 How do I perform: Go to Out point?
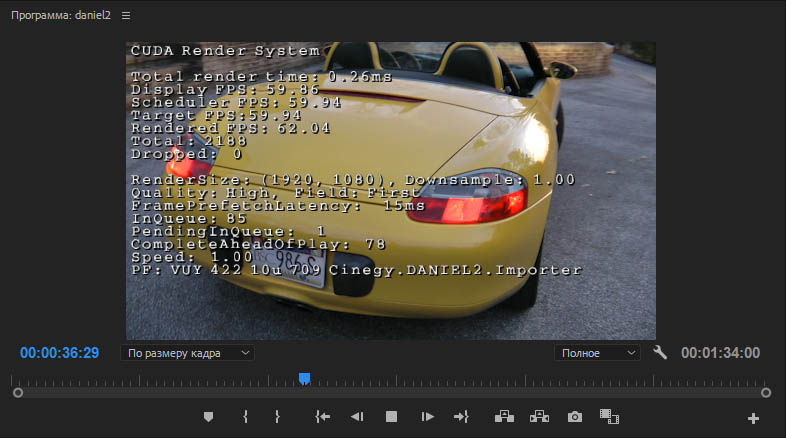461,416
